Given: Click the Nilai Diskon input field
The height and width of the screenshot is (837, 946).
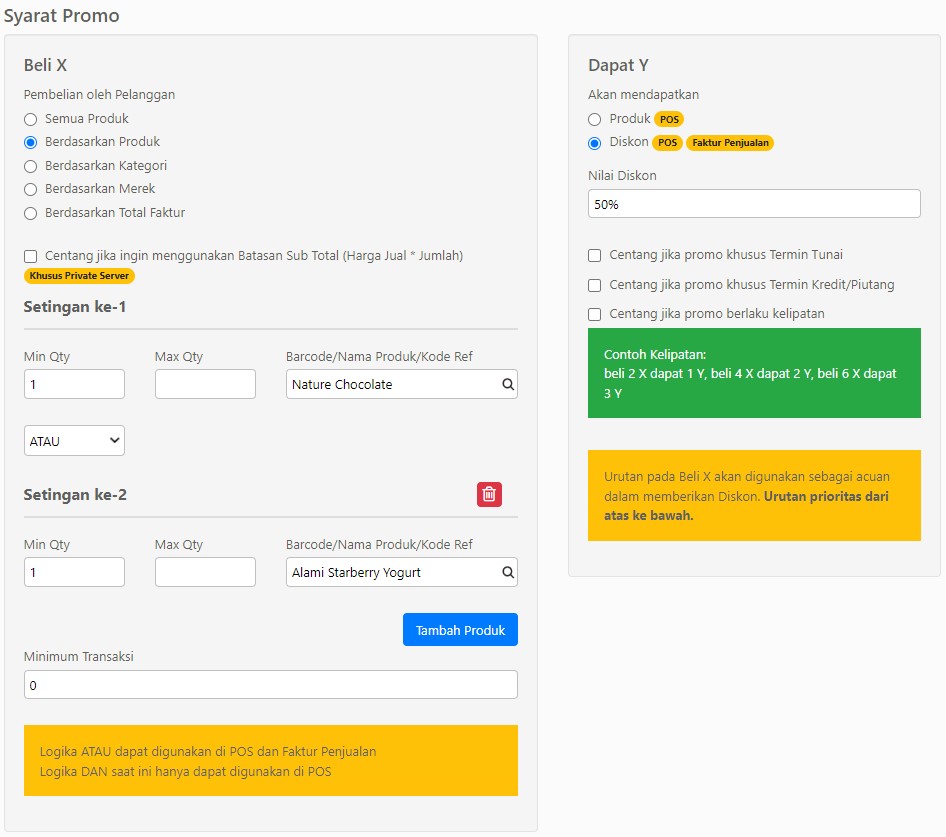Looking at the screenshot, I should pos(753,204).
